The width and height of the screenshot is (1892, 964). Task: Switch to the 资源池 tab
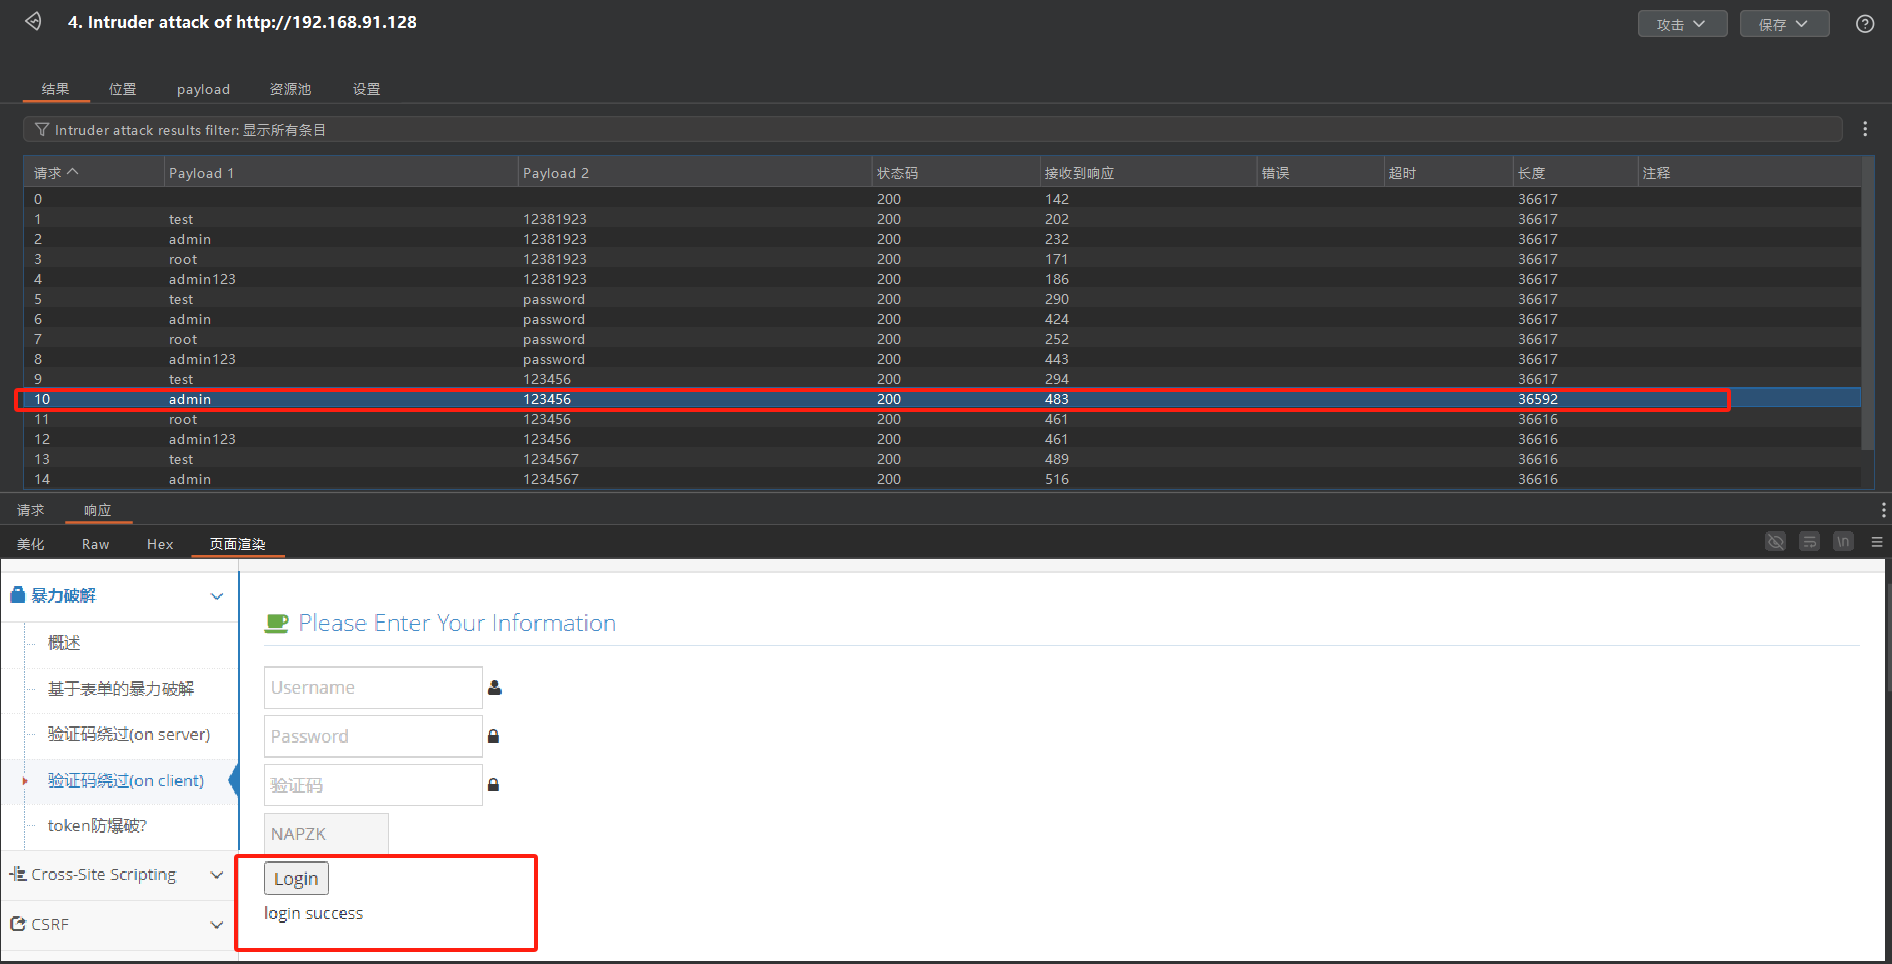point(290,89)
